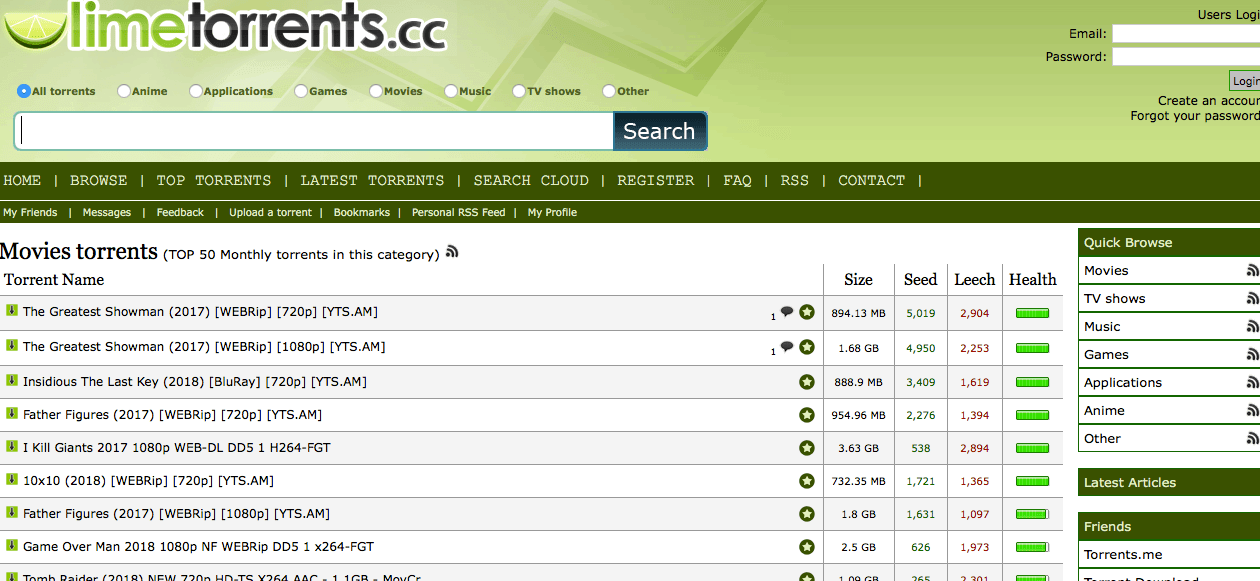Click verified star icon for Greatest Showman 1080p
This screenshot has width=1260, height=581.
coord(807,347)
